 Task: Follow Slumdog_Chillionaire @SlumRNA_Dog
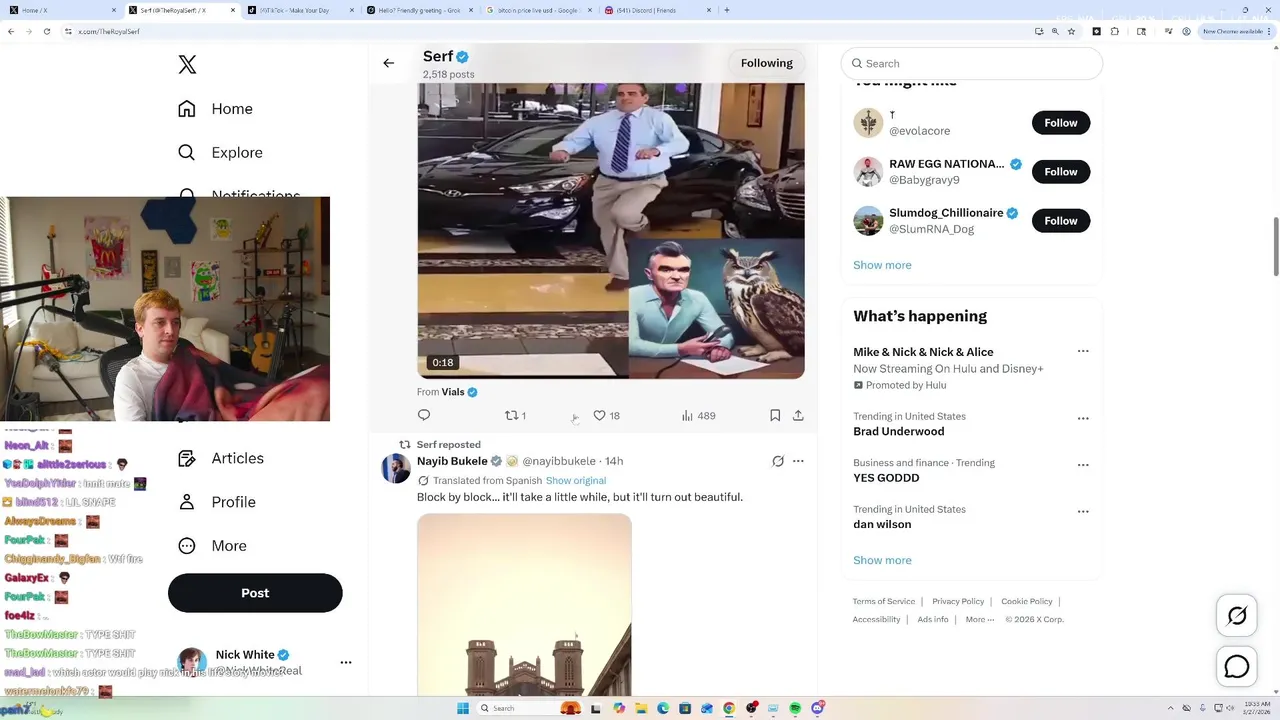pyautogui.click(x=1061, y=221)
